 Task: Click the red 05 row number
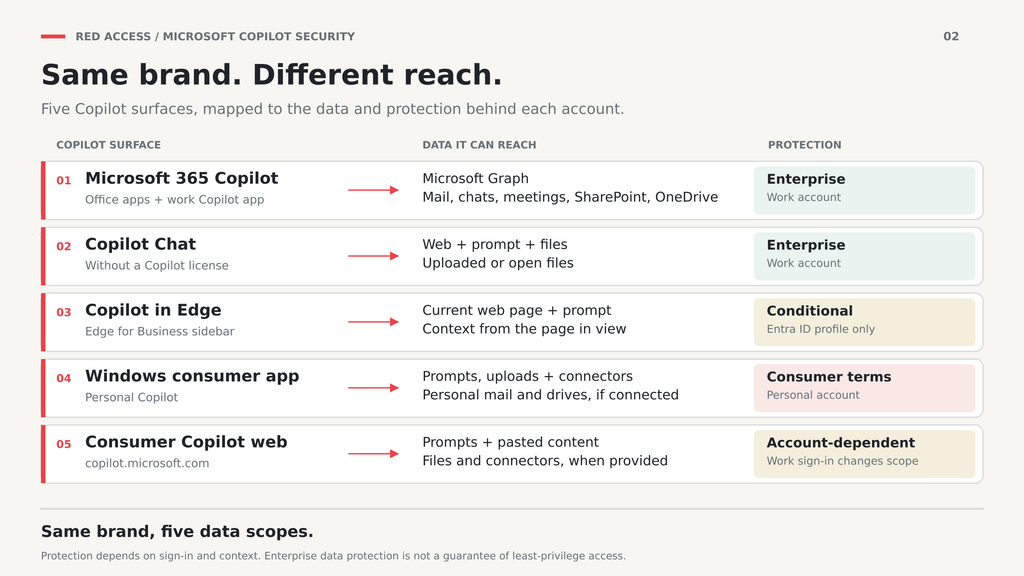tap(63, 444)
